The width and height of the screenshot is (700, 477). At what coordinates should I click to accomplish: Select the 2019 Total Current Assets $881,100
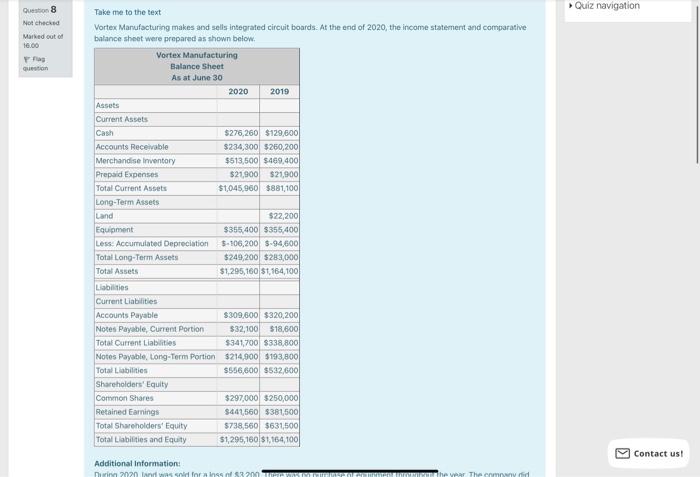(282, 188)
